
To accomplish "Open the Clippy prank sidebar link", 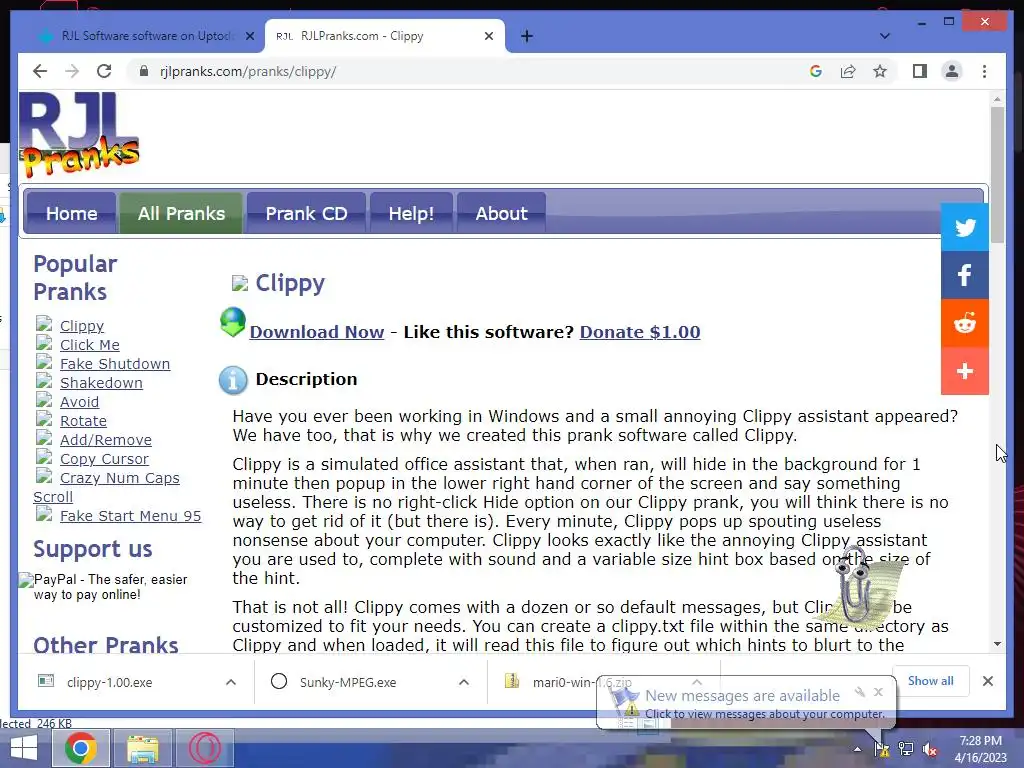I will (x=82, y=326).
